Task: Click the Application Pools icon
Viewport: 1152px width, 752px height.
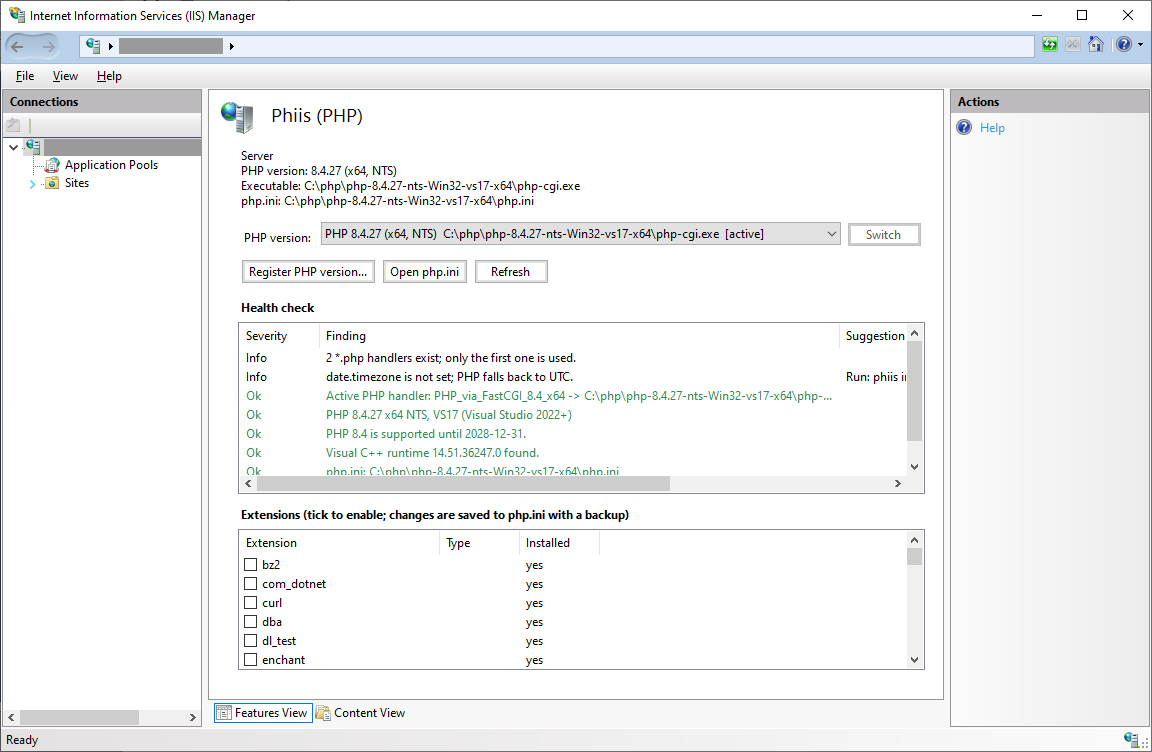Action: click(51, 164)
